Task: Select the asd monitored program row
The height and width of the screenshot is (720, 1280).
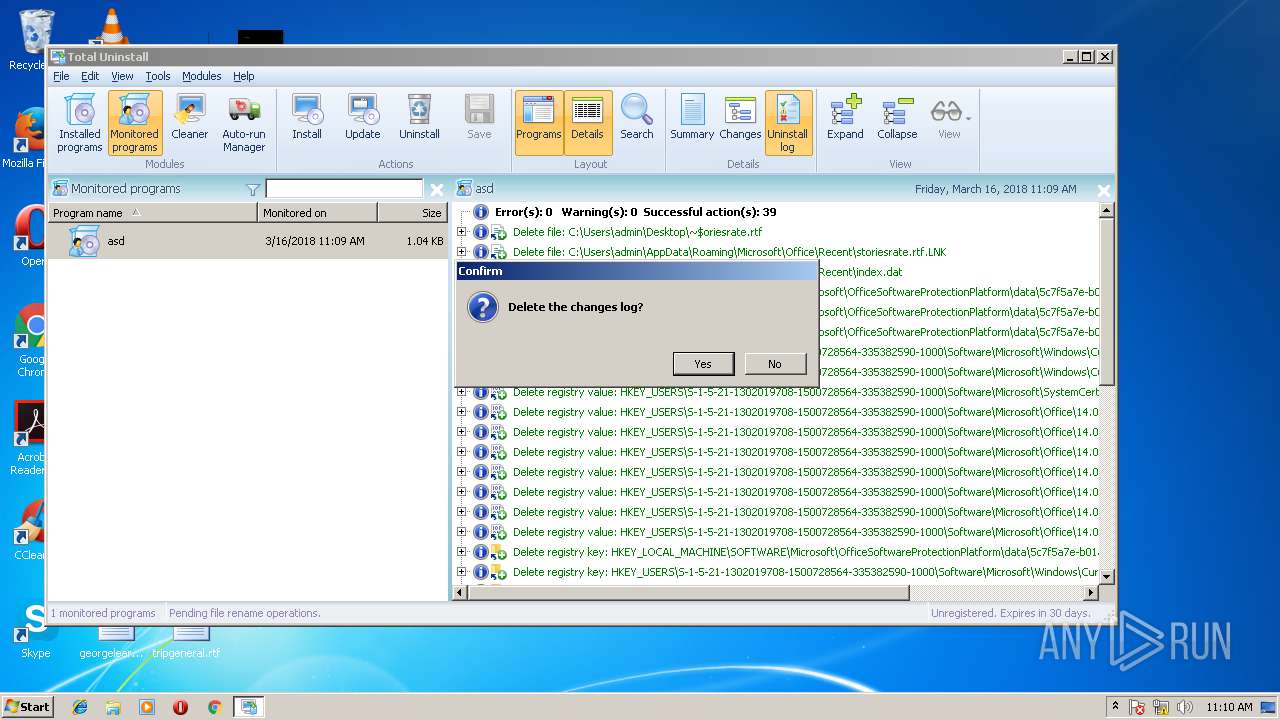Action: (248, 241)
